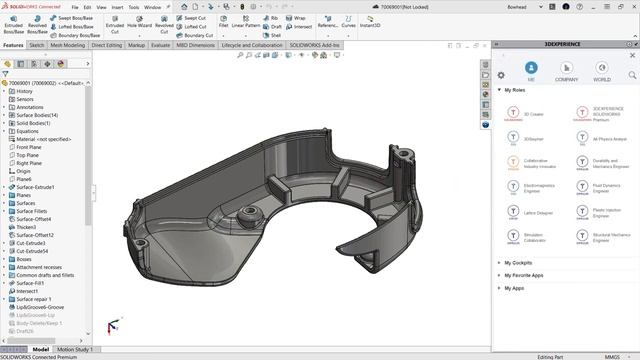Choose the Lofted Boss/Base command

(71, 27)
